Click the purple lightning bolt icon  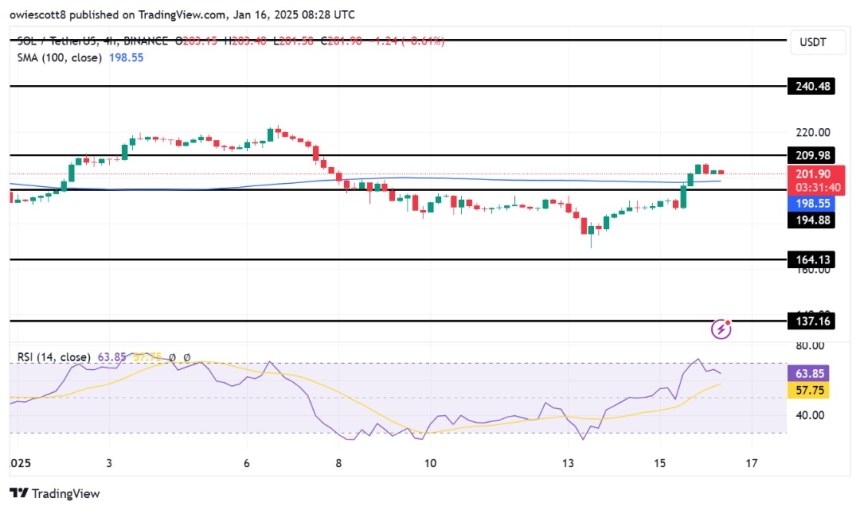[x=722, y=328]
